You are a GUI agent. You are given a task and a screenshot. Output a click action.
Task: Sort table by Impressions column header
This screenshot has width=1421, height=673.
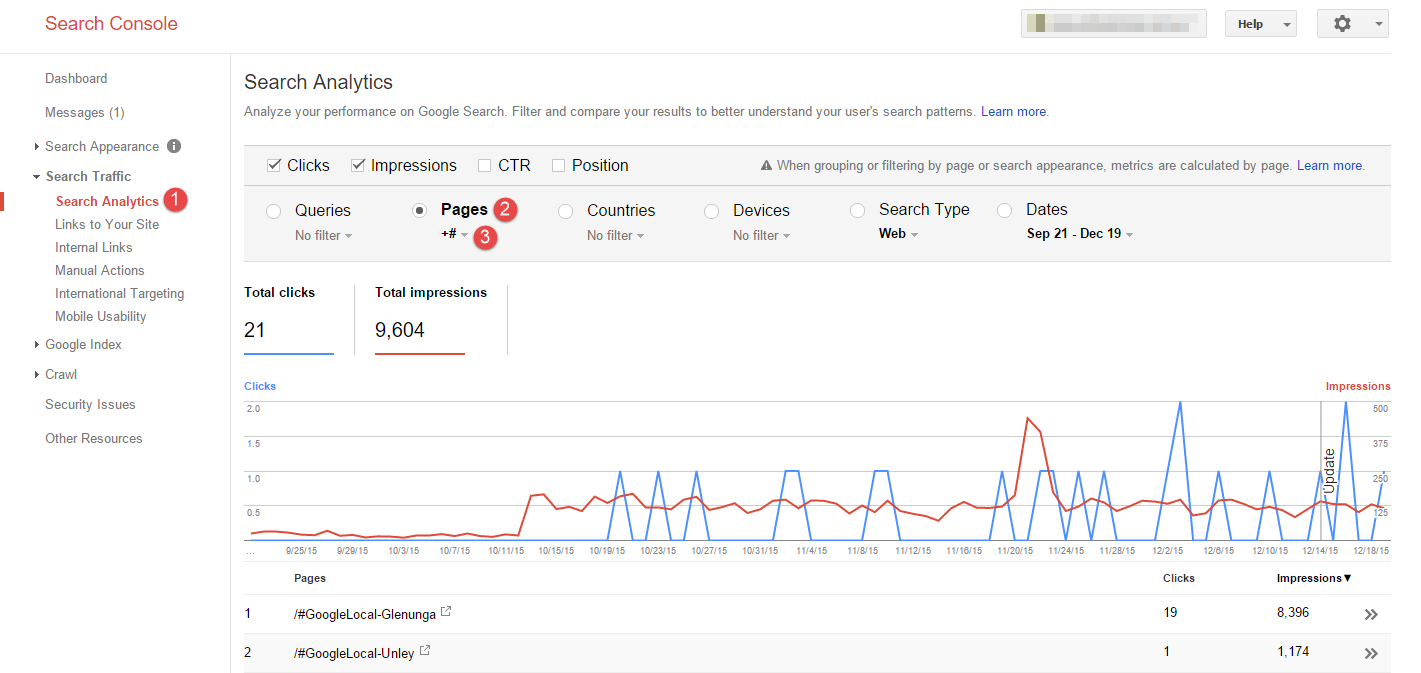point(1314,578)
